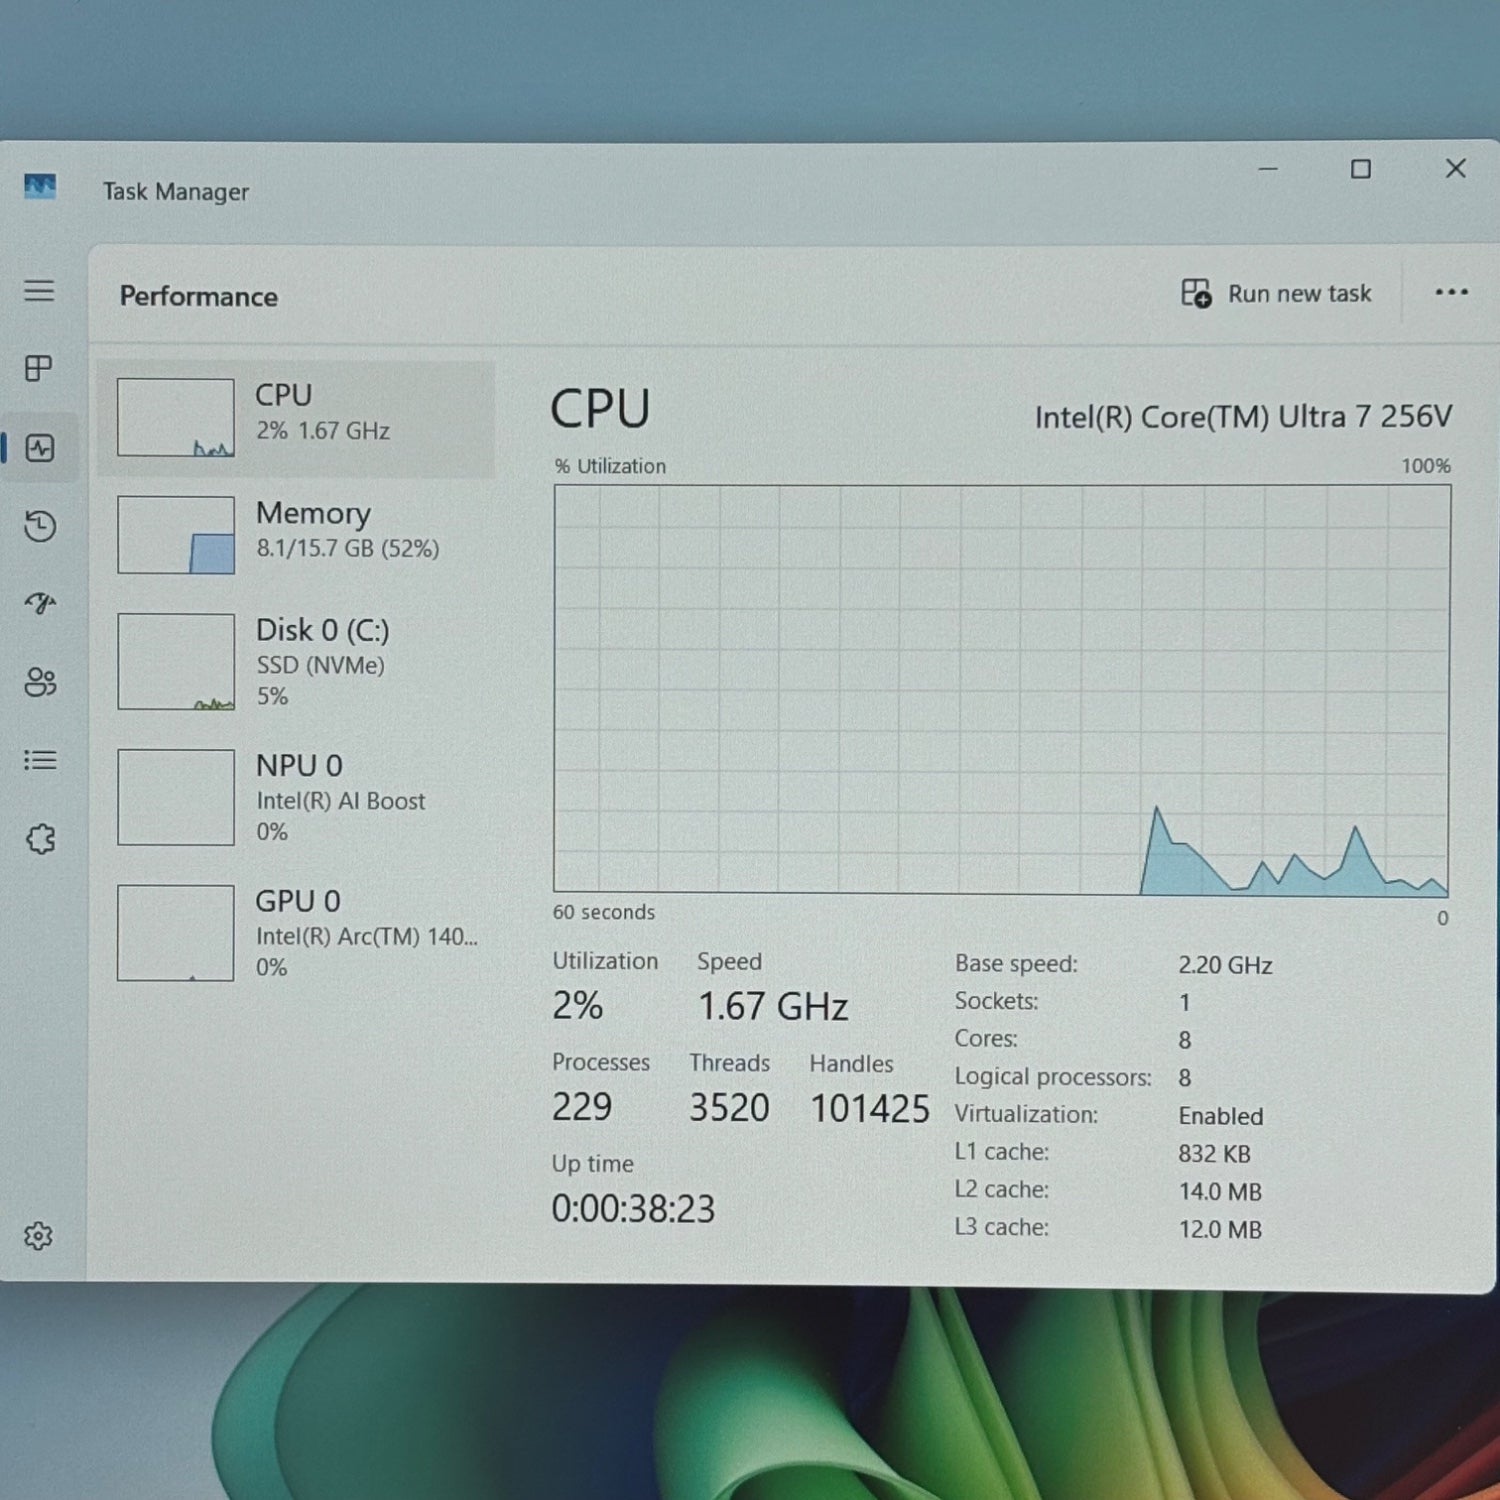1500x1500 pixels.
Task: Click the up time value 0:00:38:23
Action: coord(634,1209)
